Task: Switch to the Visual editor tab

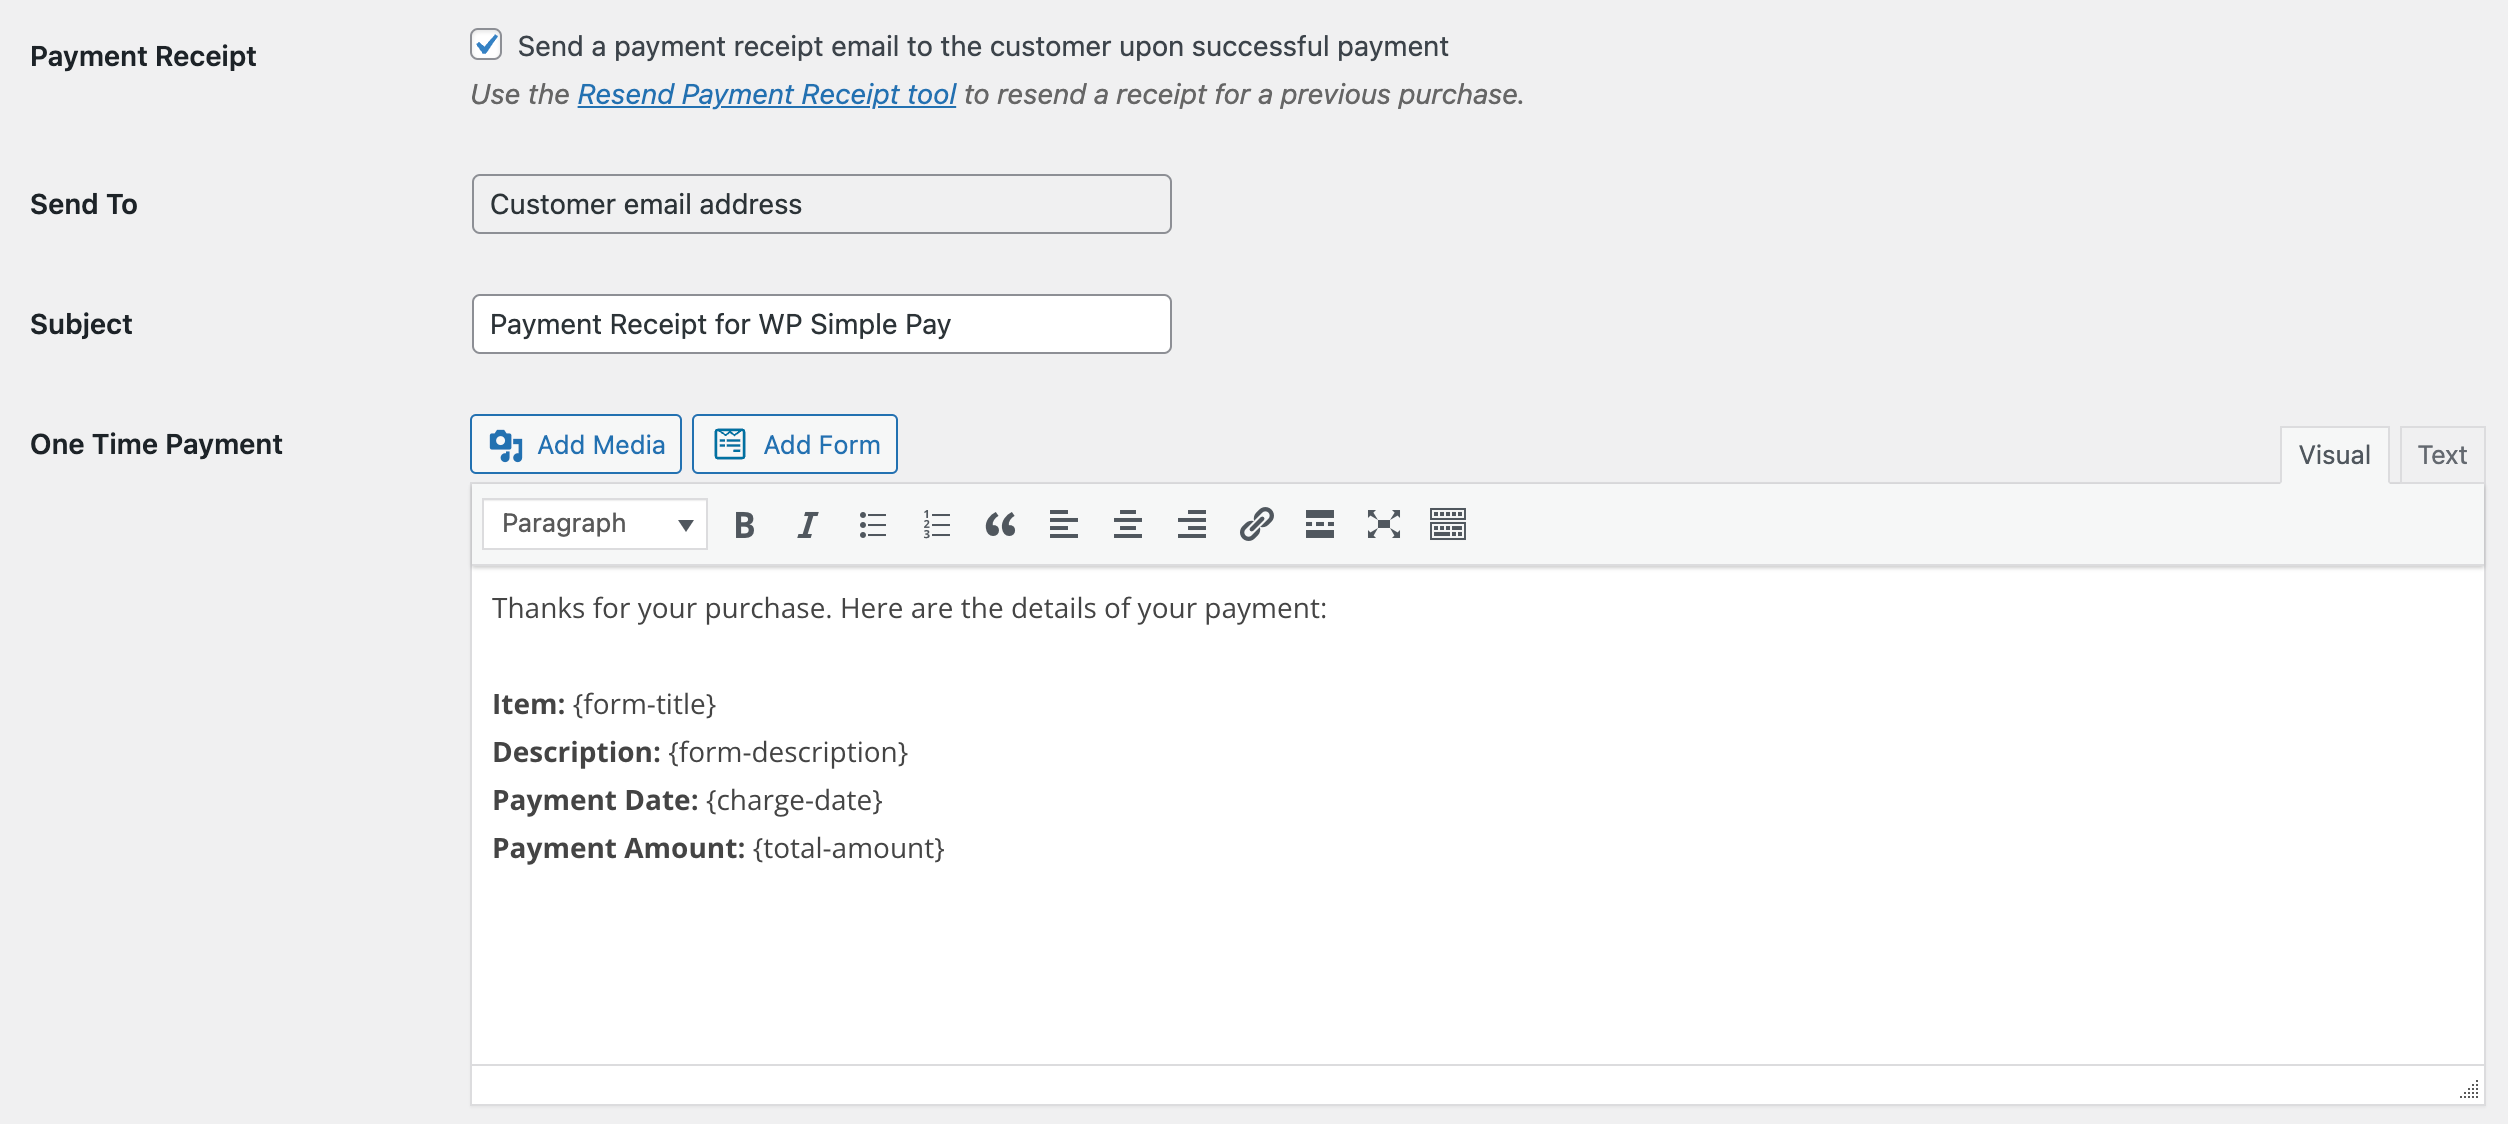Action: pyautogui.click(x=2333, y=455)
